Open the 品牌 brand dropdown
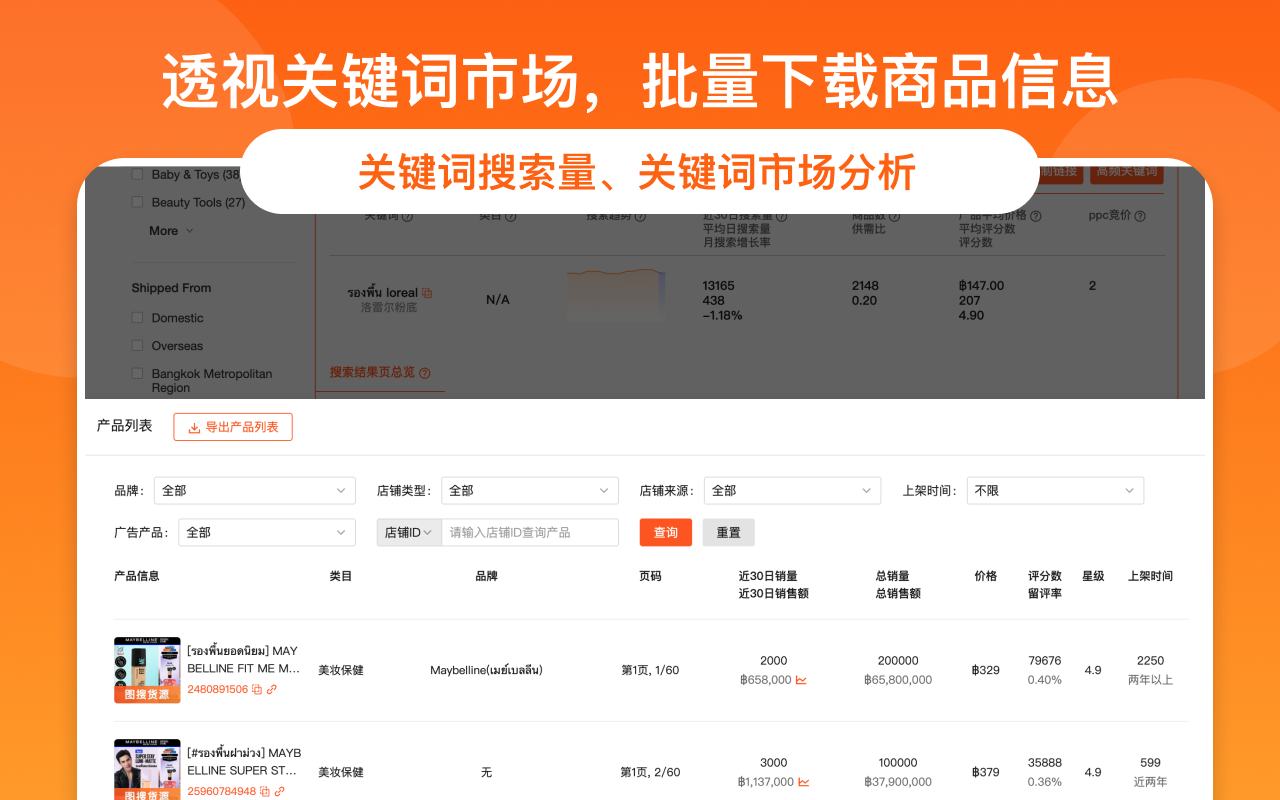Viewport: 1280px width, 800px height. pyautogui.click(x=255, y=490)
